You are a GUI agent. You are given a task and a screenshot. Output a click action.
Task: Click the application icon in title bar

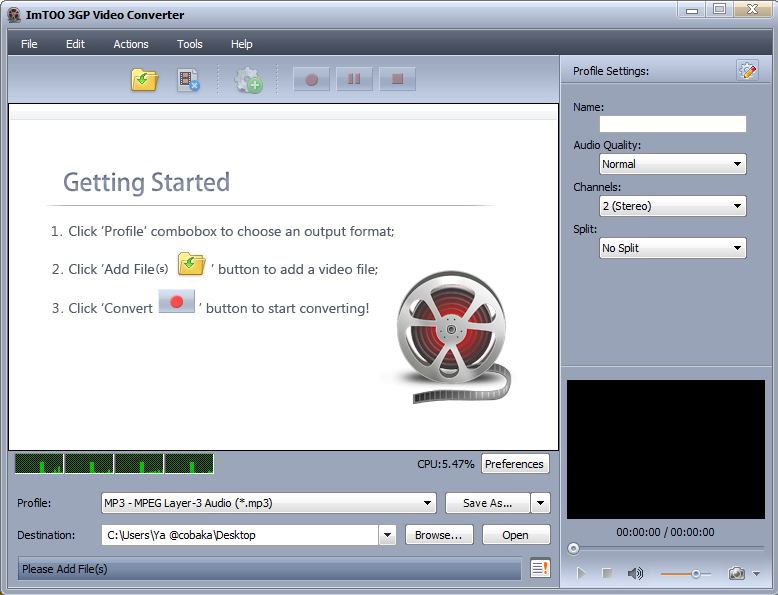(x=14, y=15)
